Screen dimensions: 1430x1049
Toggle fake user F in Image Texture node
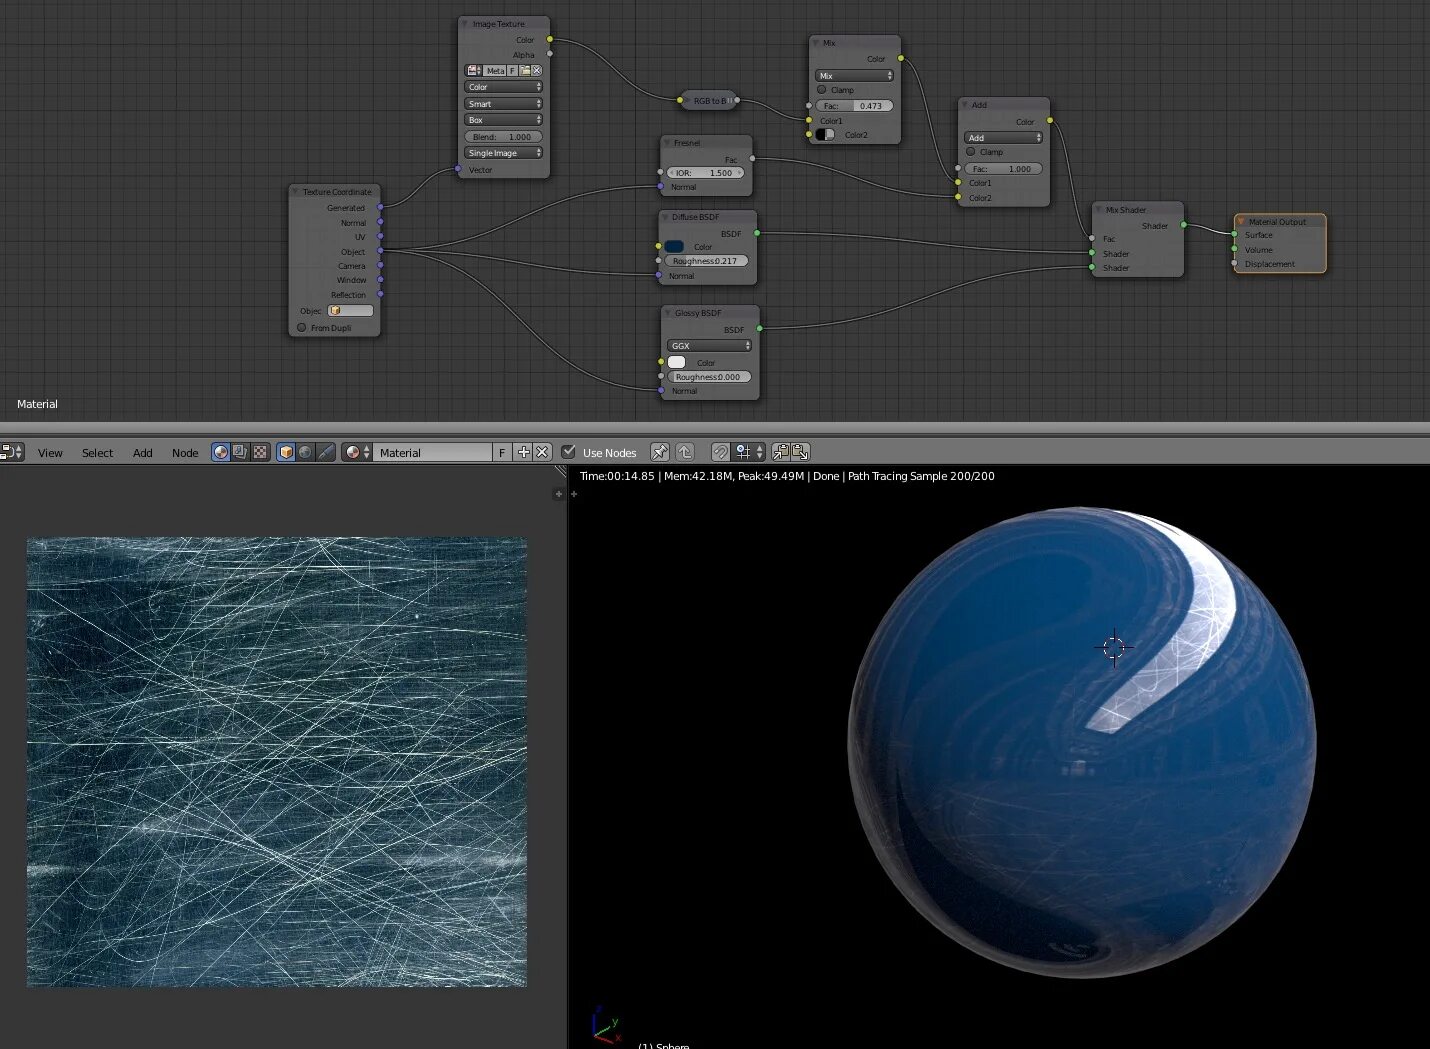tap(513, 71)
